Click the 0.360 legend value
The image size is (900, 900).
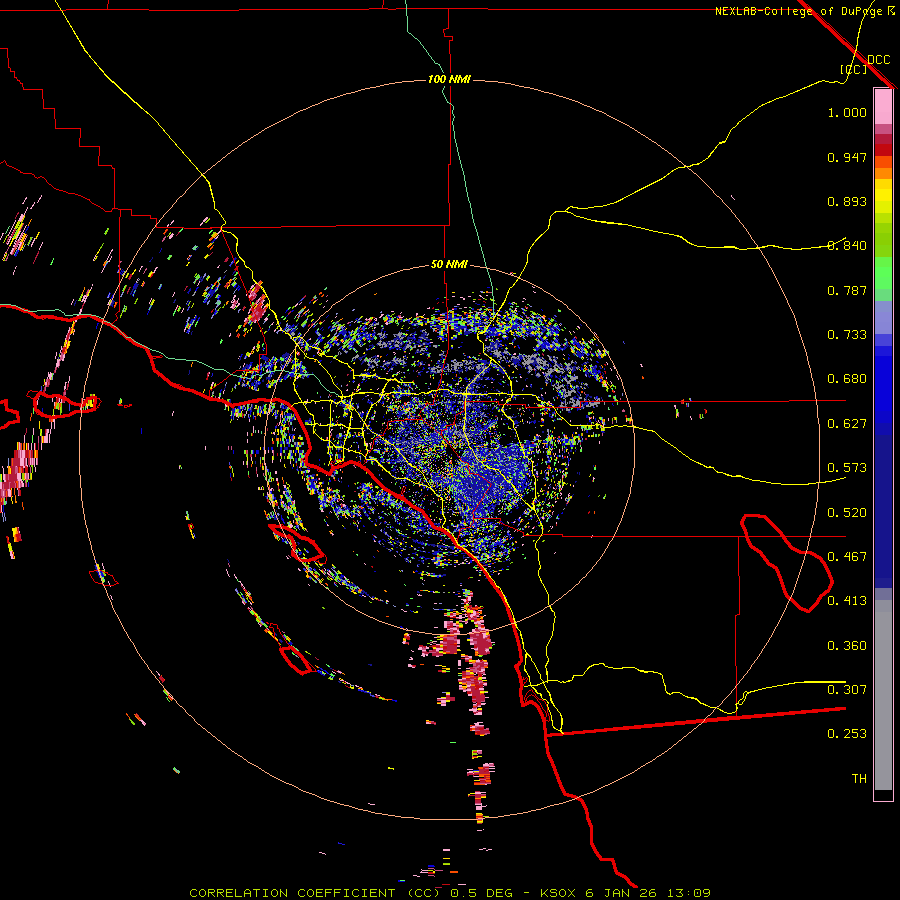(847, 646)
